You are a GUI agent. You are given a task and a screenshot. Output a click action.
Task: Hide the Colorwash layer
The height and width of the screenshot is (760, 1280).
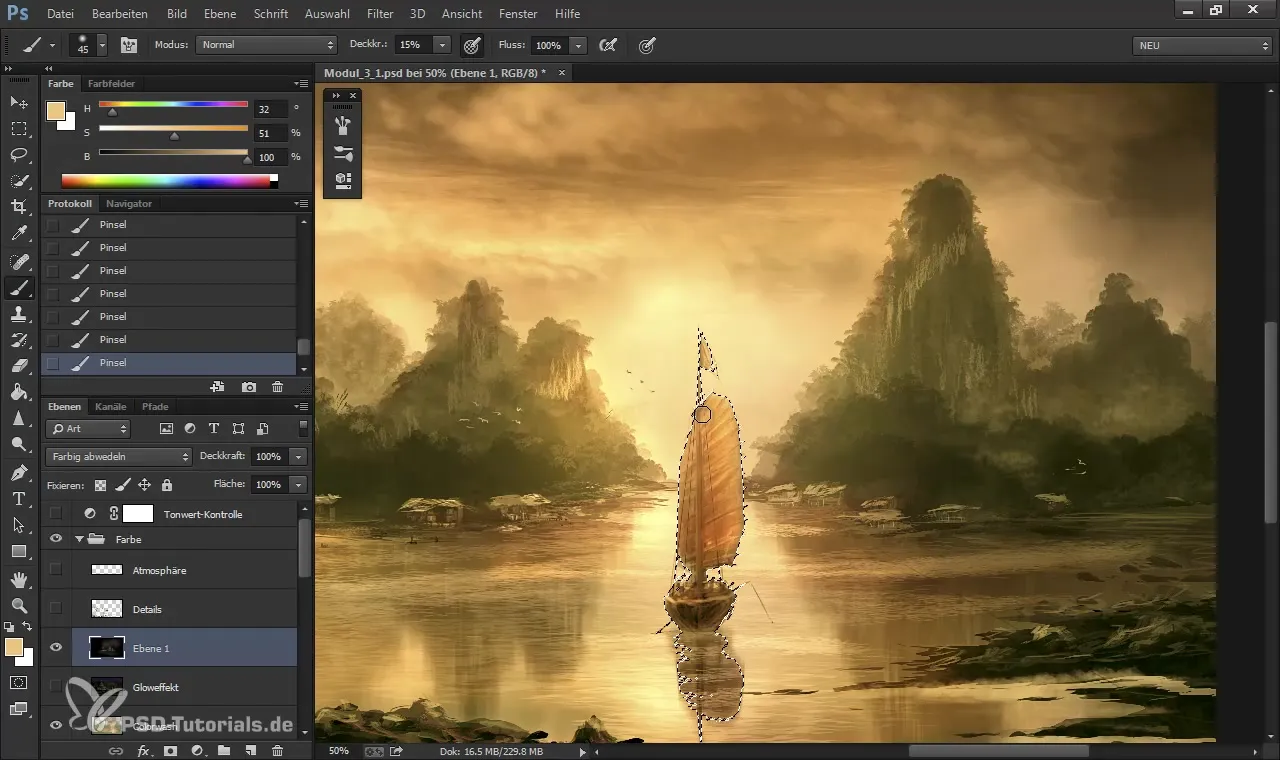(56, 726)
